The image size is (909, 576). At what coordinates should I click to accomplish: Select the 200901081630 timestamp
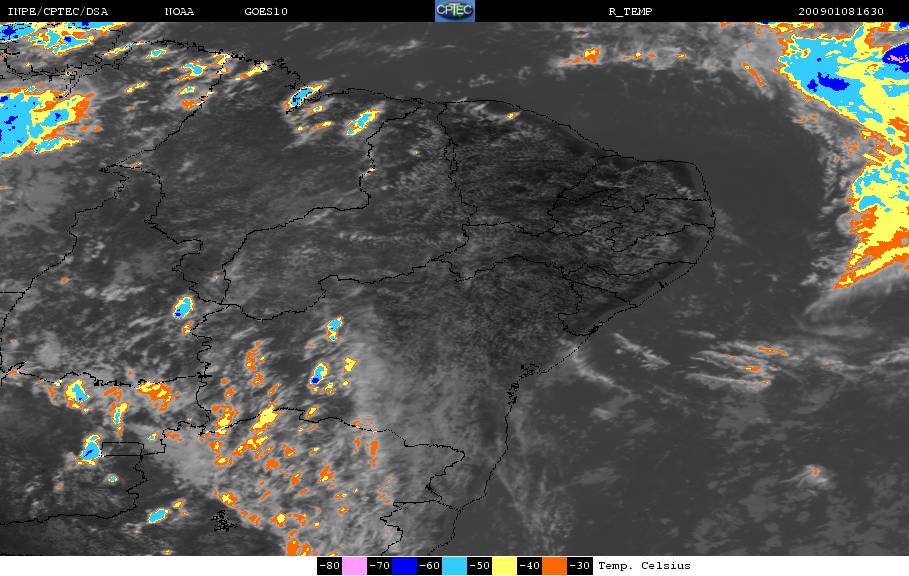point(841,12)
